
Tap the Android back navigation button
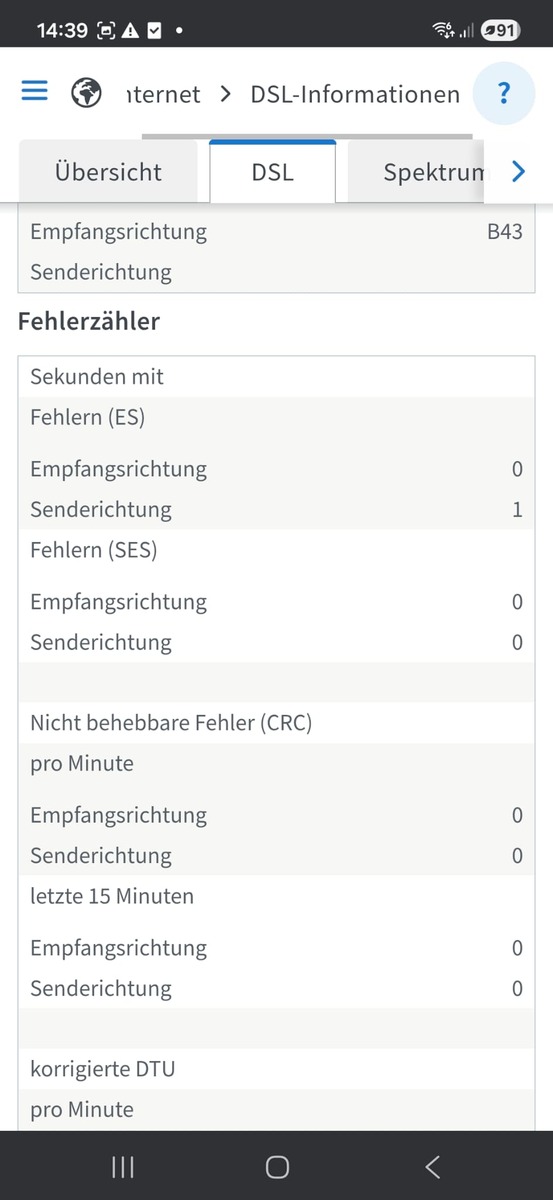pos(432,1166)
